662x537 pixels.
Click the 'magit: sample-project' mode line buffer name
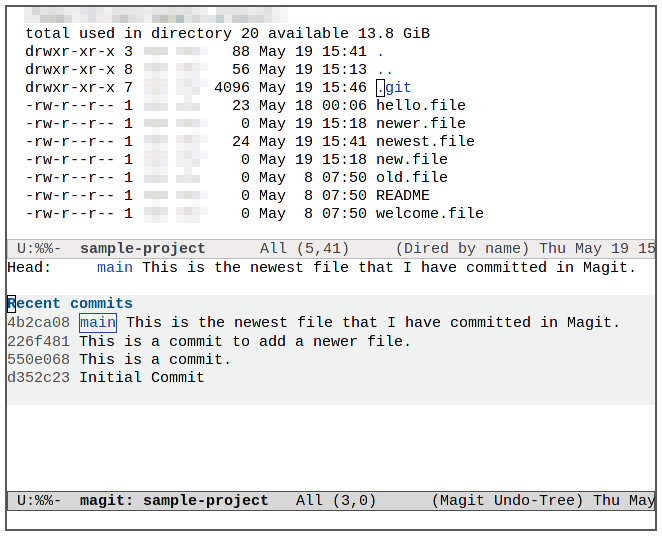click(174, 500)
